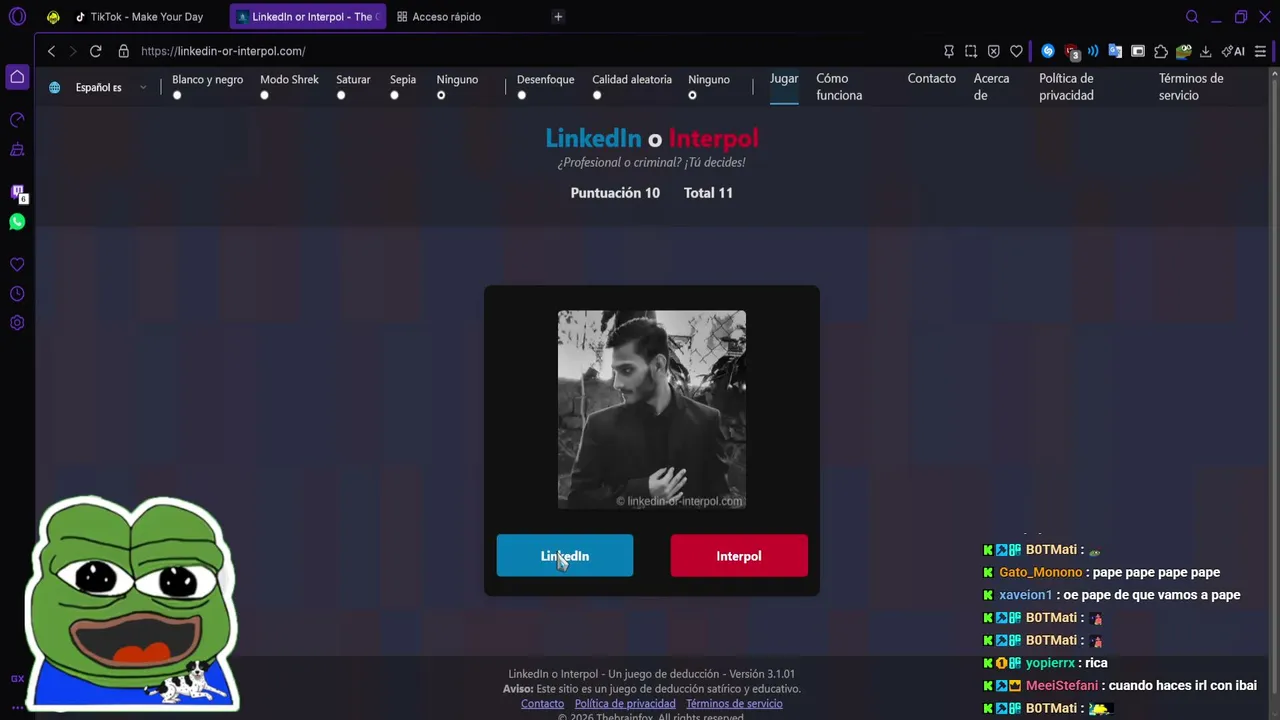
Task: Enable the Desenfoque effect
Action: click(x=521, y=96)
